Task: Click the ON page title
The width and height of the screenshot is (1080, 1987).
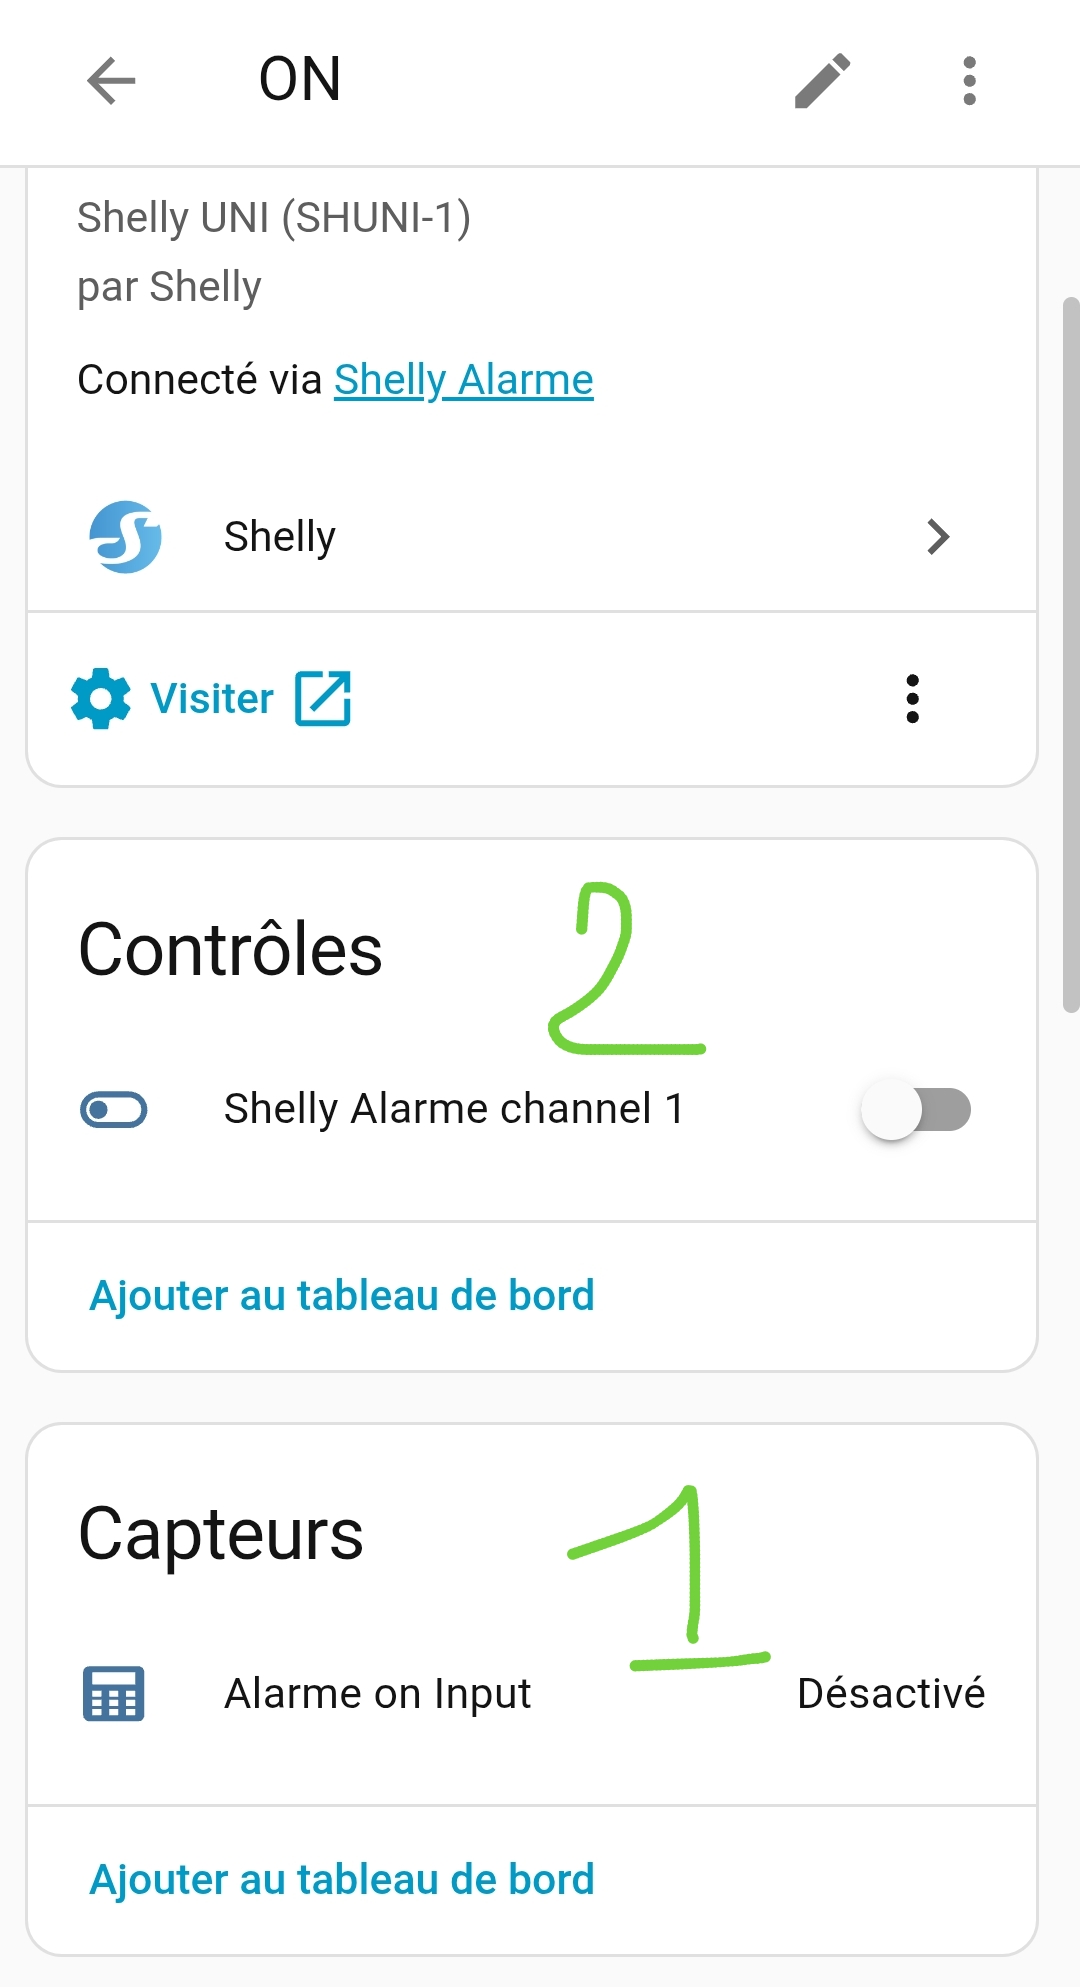Action: click(300, 80)
